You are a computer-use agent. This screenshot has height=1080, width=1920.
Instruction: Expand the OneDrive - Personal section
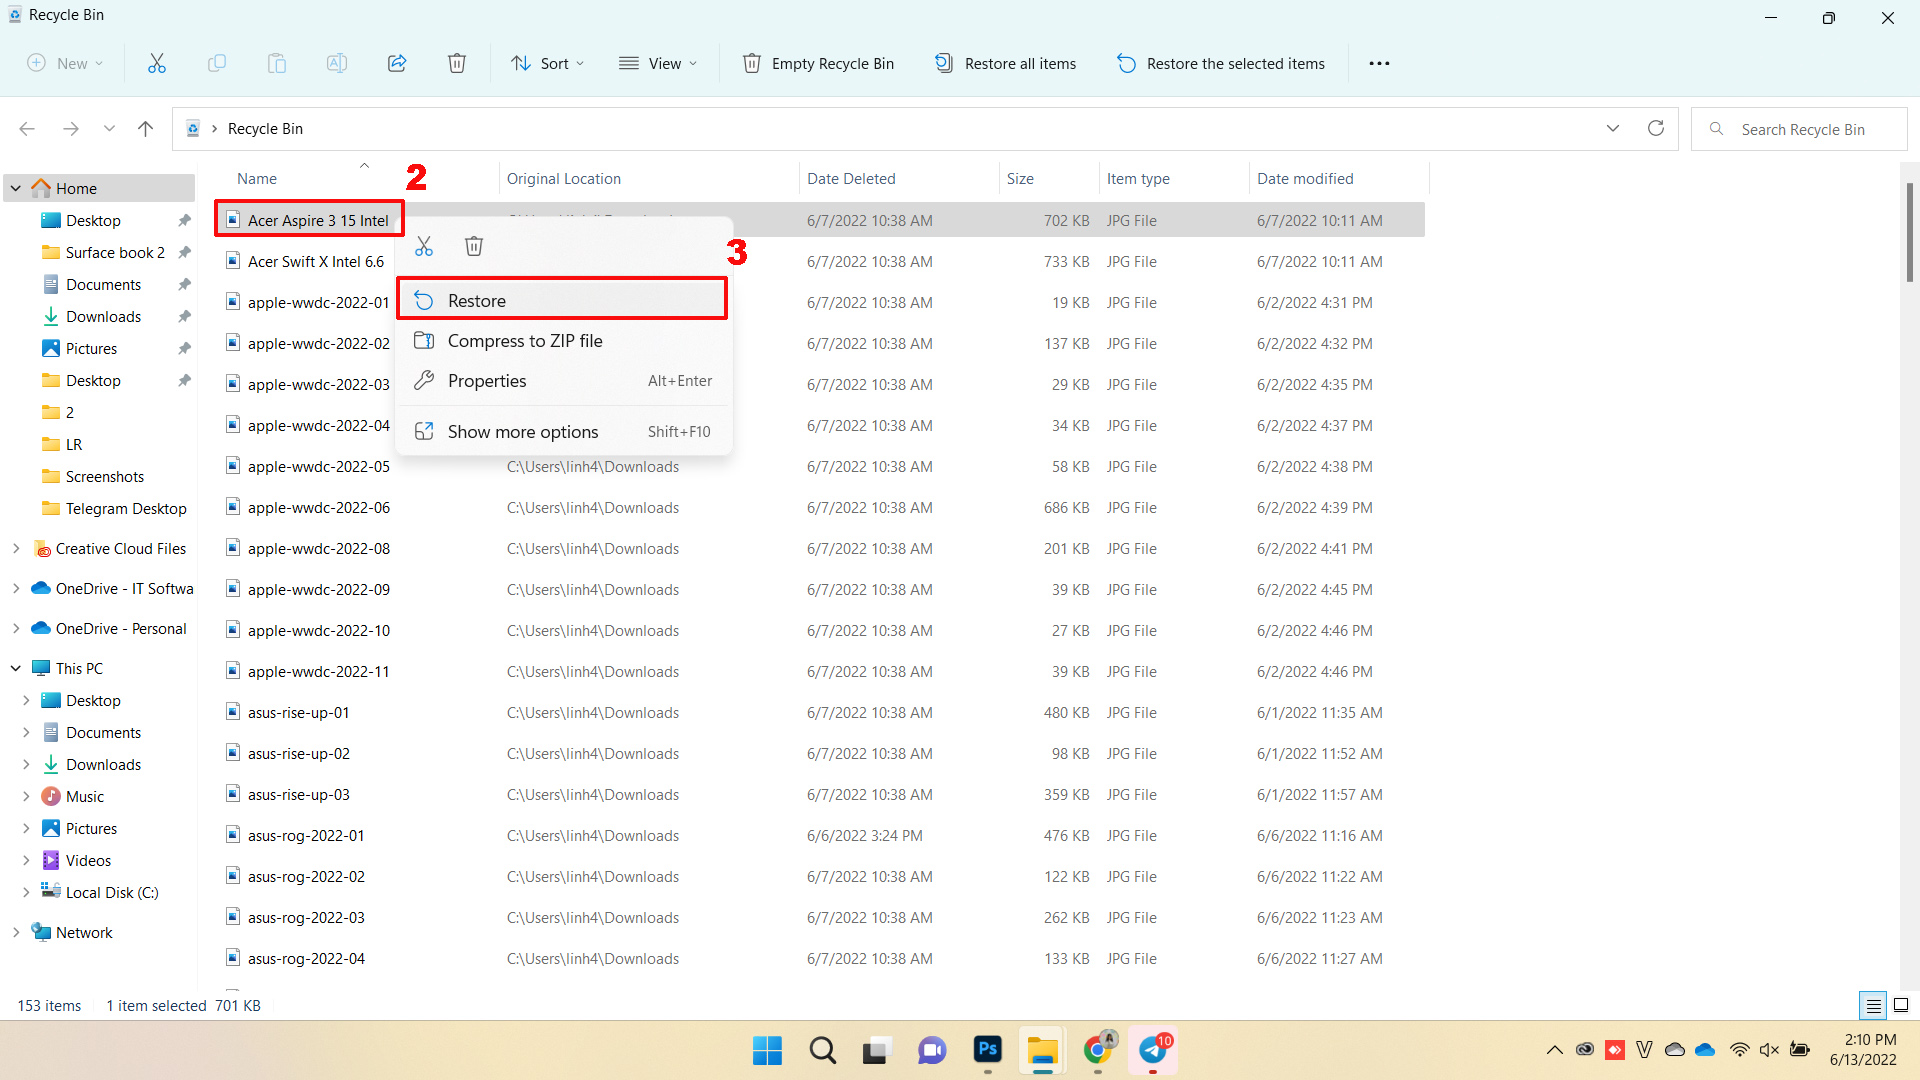[16, 628]
